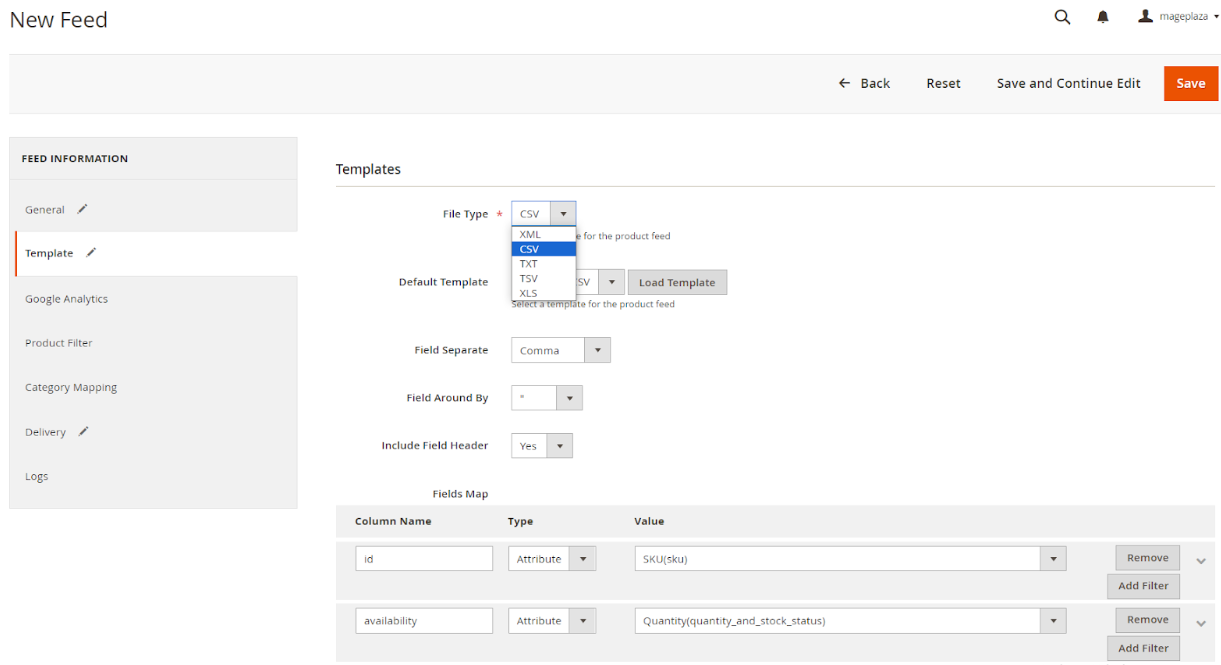The height and width of the screenshot is (665, 1221).
Task: Select XML from File Type list
Action: coord(530,234)
